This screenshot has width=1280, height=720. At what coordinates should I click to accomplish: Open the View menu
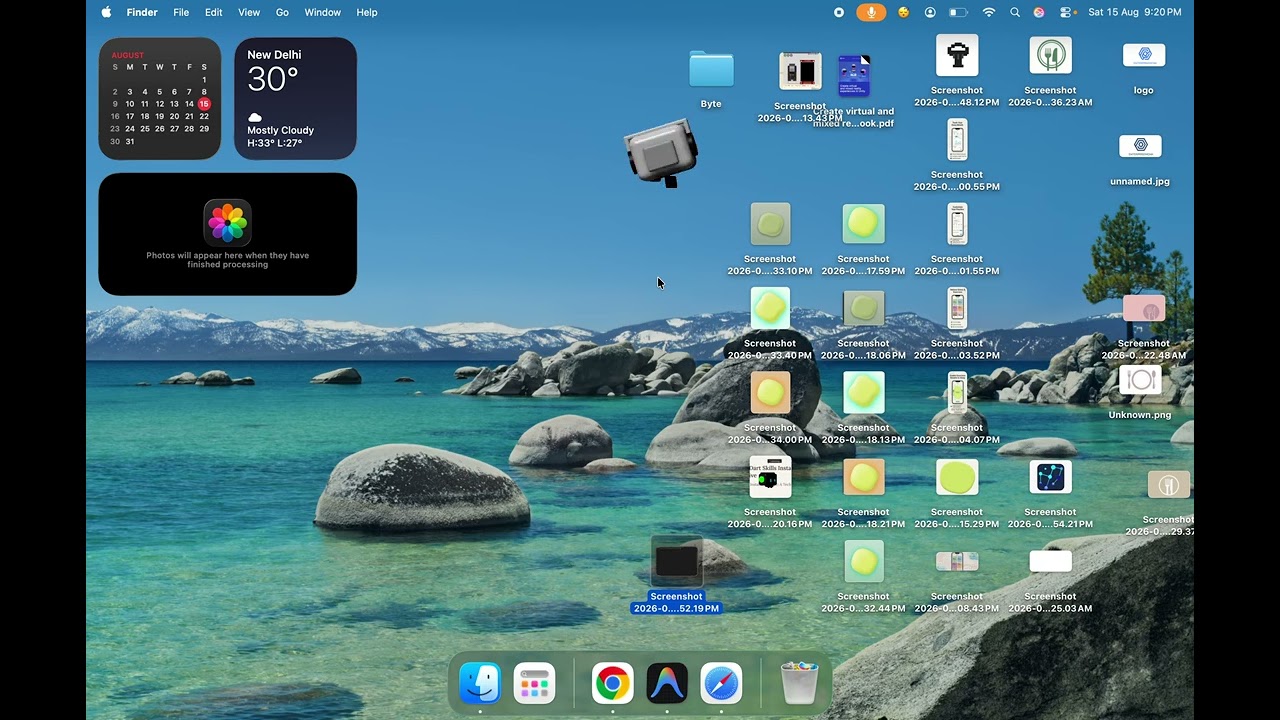click(249, 12)
